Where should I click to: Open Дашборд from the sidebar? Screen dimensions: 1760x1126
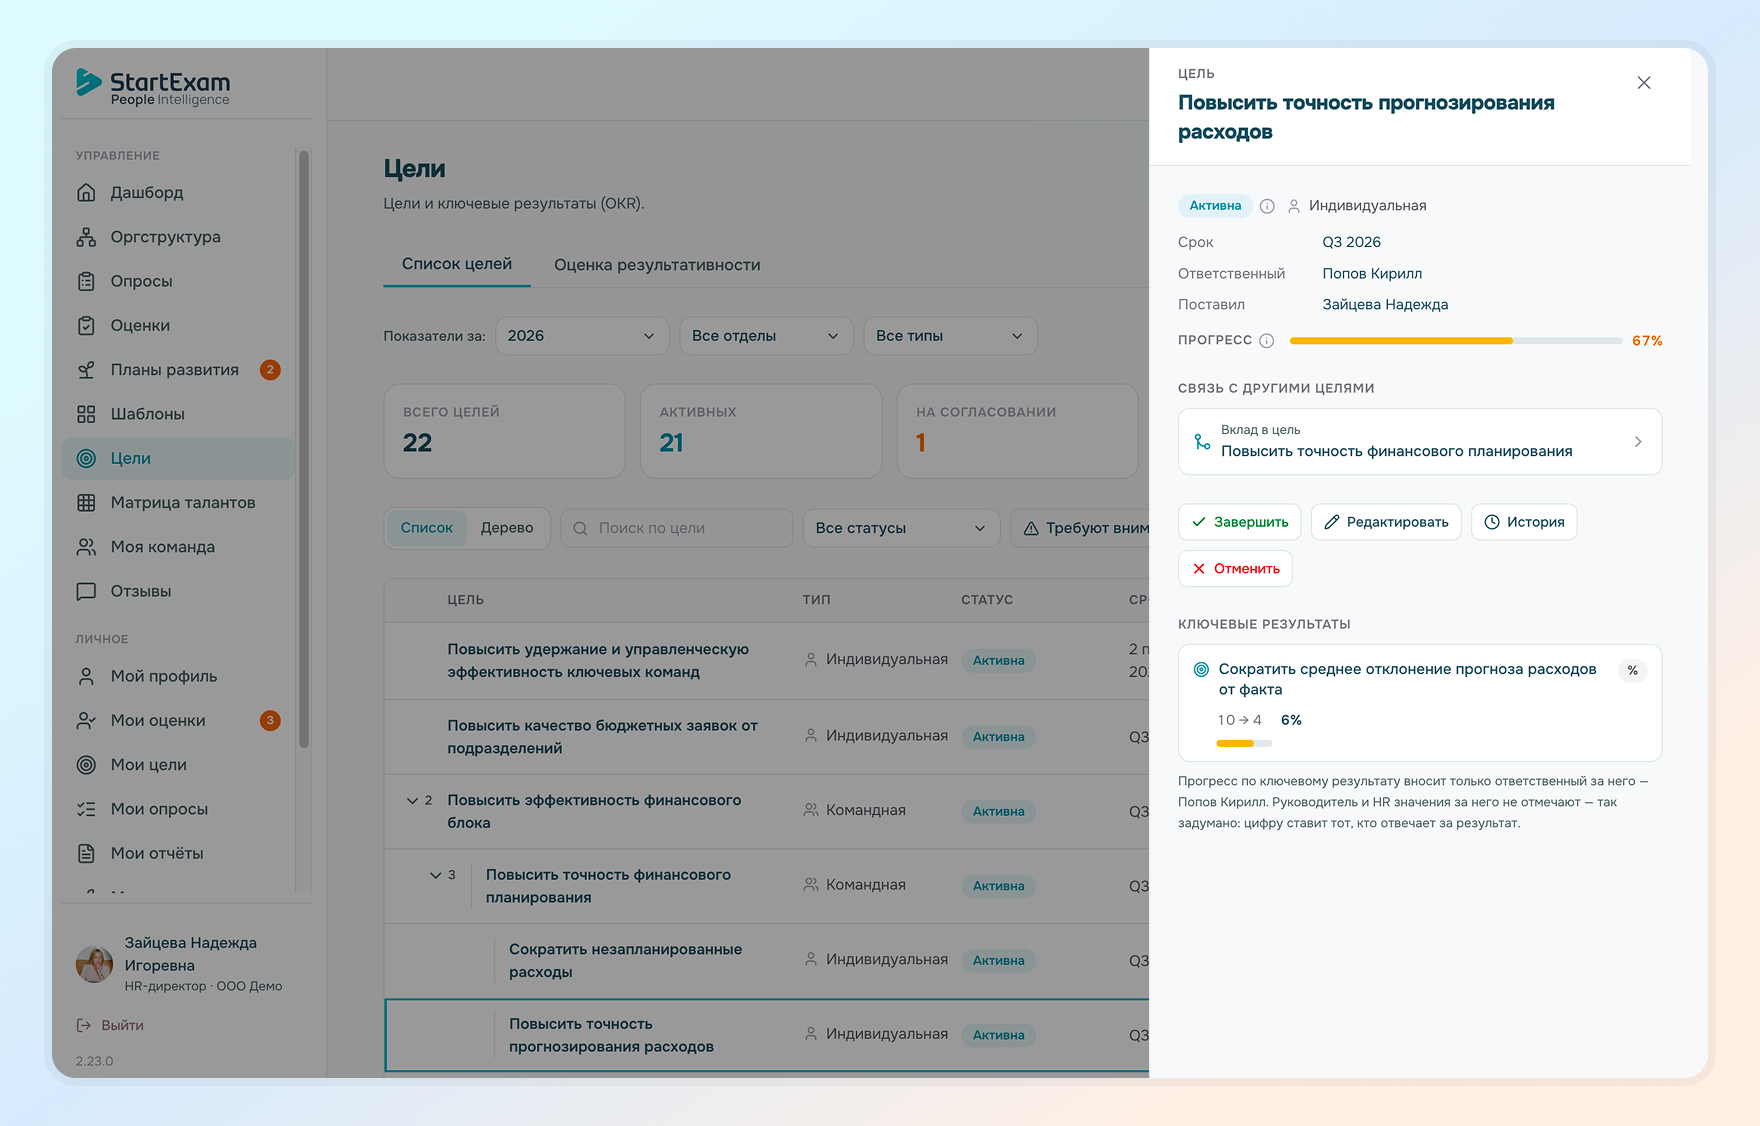coord(178,192)
